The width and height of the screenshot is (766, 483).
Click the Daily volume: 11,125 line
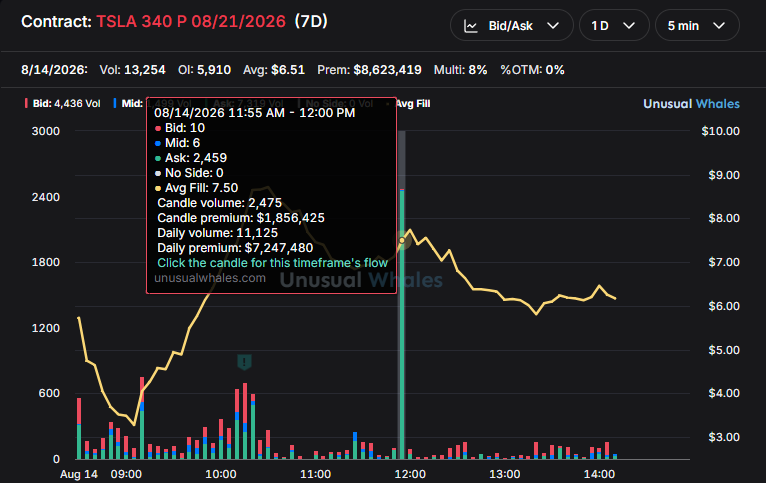(x=217, y=233)
